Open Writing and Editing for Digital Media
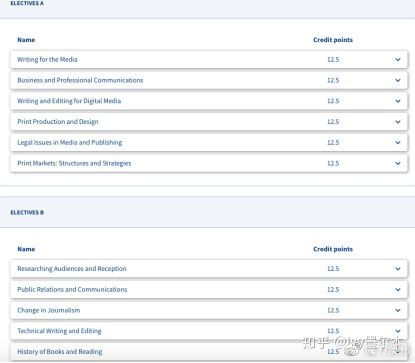 [x=69, y=101]
